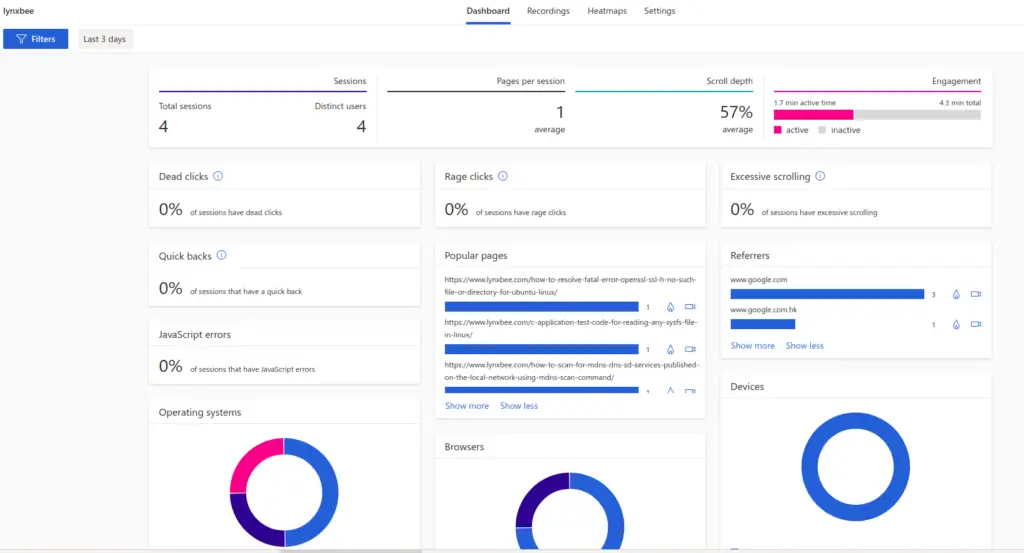Click the 1.7 min active time label
The image size is (1024, 553).
805,103
